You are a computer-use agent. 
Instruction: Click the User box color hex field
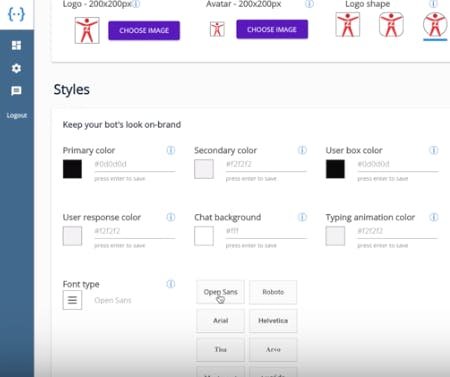(x=398, y=165)
